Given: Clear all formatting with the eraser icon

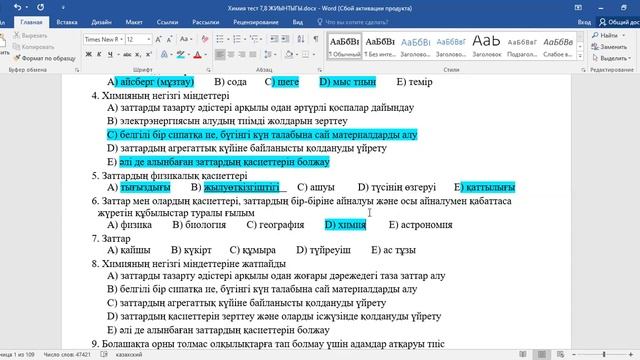Looking at the screenshot, I should pos(205,39).
